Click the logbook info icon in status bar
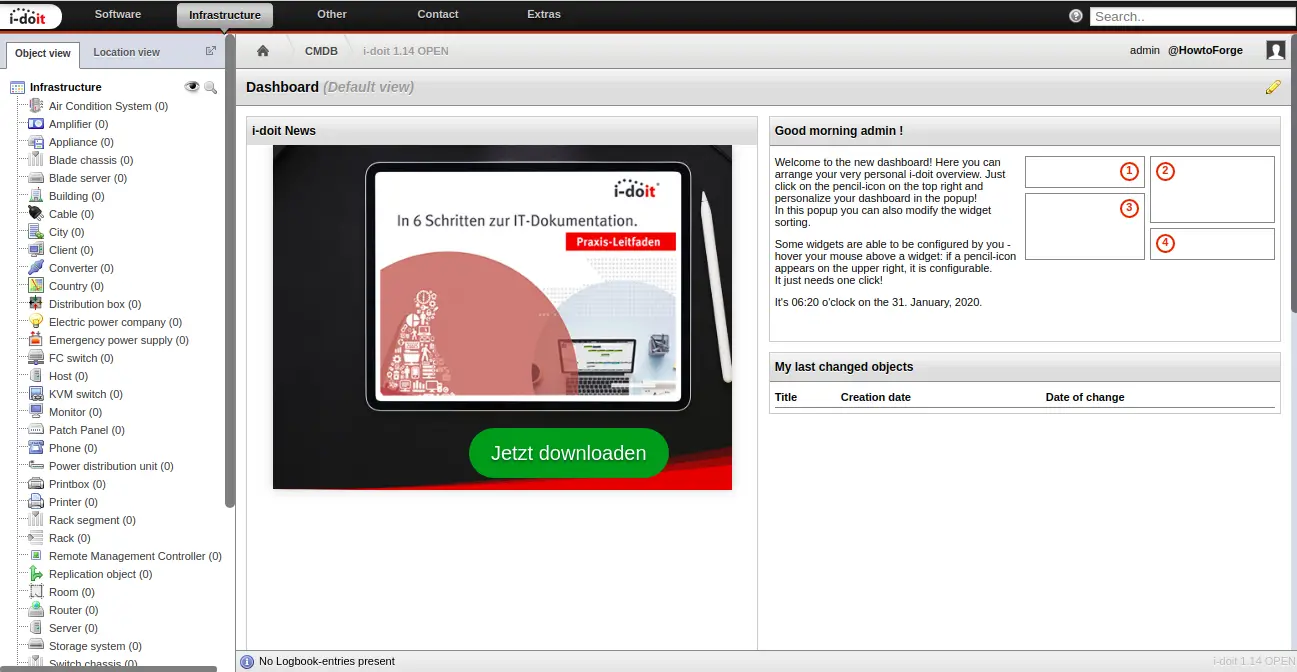The width and height of the screenshot is (1297, 672). coord(247,661)
